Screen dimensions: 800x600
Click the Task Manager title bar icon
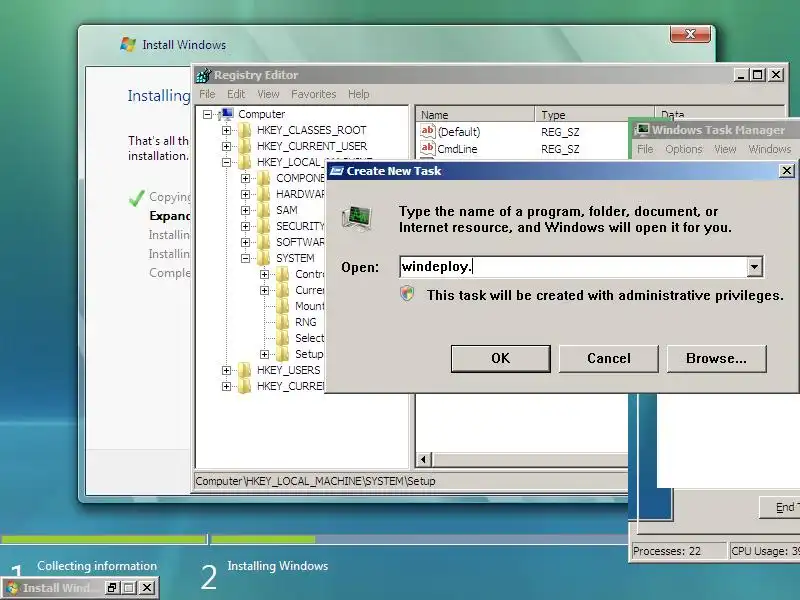[x=642, y=130]
